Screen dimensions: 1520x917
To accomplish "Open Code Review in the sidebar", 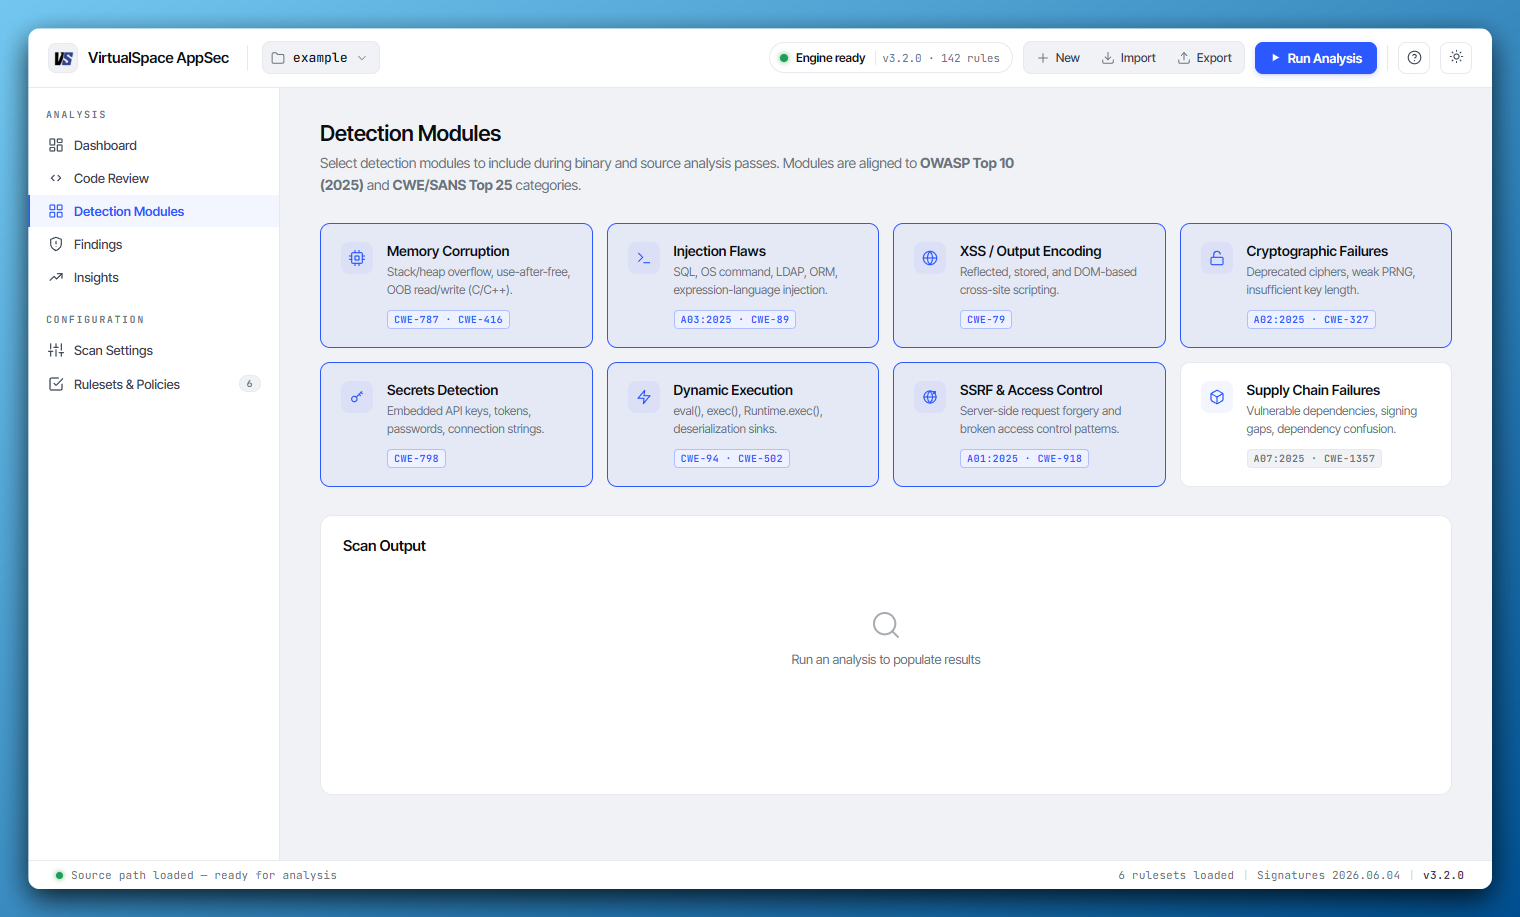I will pos(154,178).
